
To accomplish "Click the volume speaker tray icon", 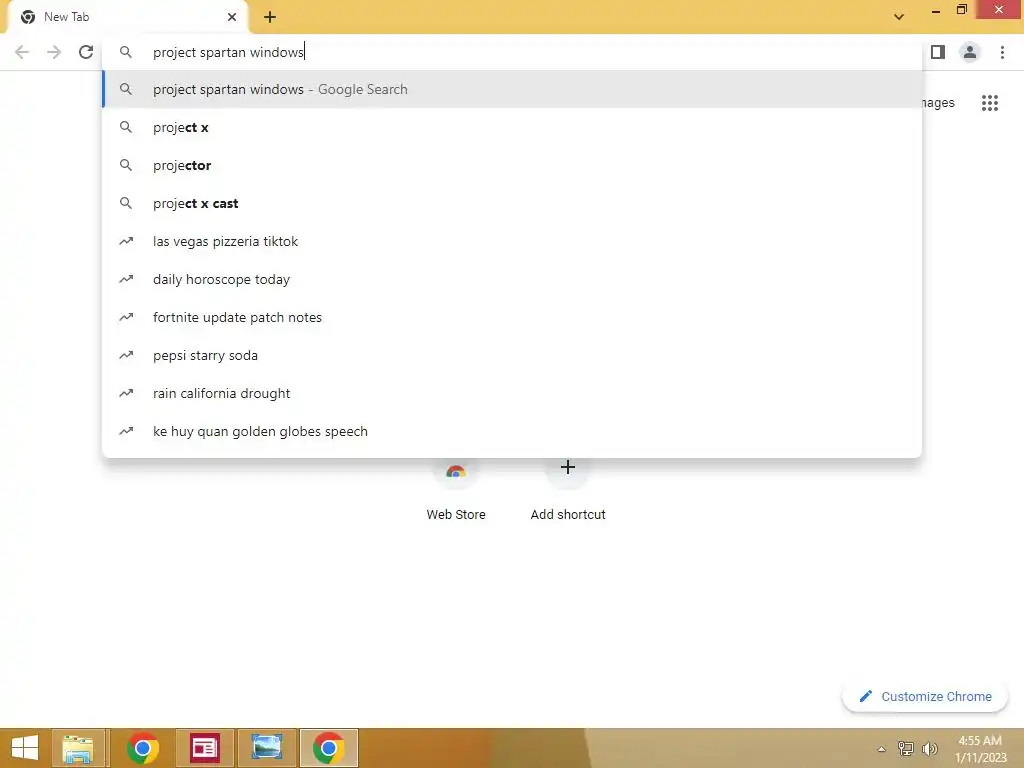I will [930, 748].
